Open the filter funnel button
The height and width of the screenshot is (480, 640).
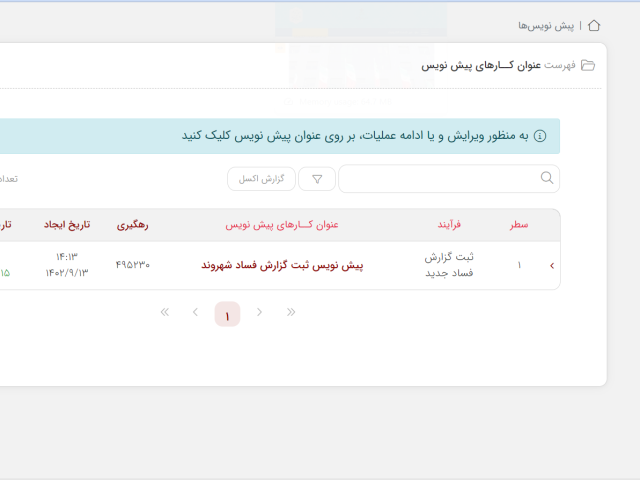(x=317, y=179)
